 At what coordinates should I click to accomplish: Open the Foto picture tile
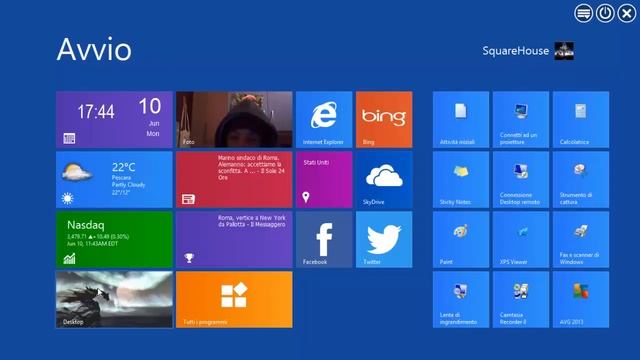pyautogui.click(x=234, y=120)
